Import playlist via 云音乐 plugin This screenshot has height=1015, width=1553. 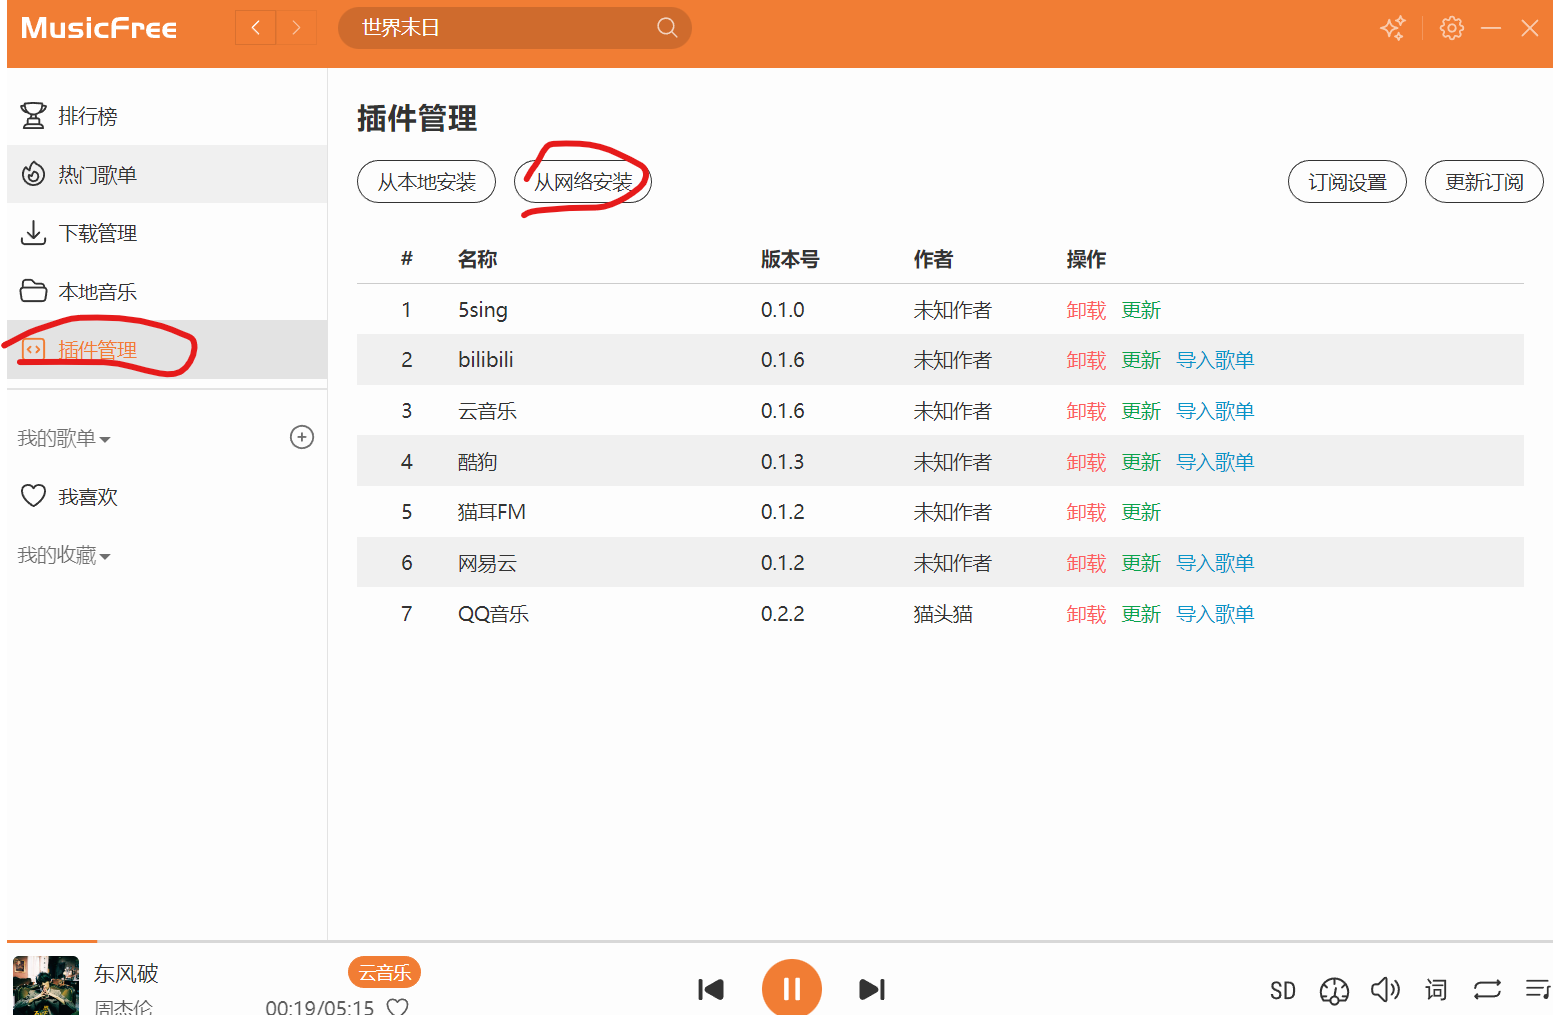pos(1215,411)
